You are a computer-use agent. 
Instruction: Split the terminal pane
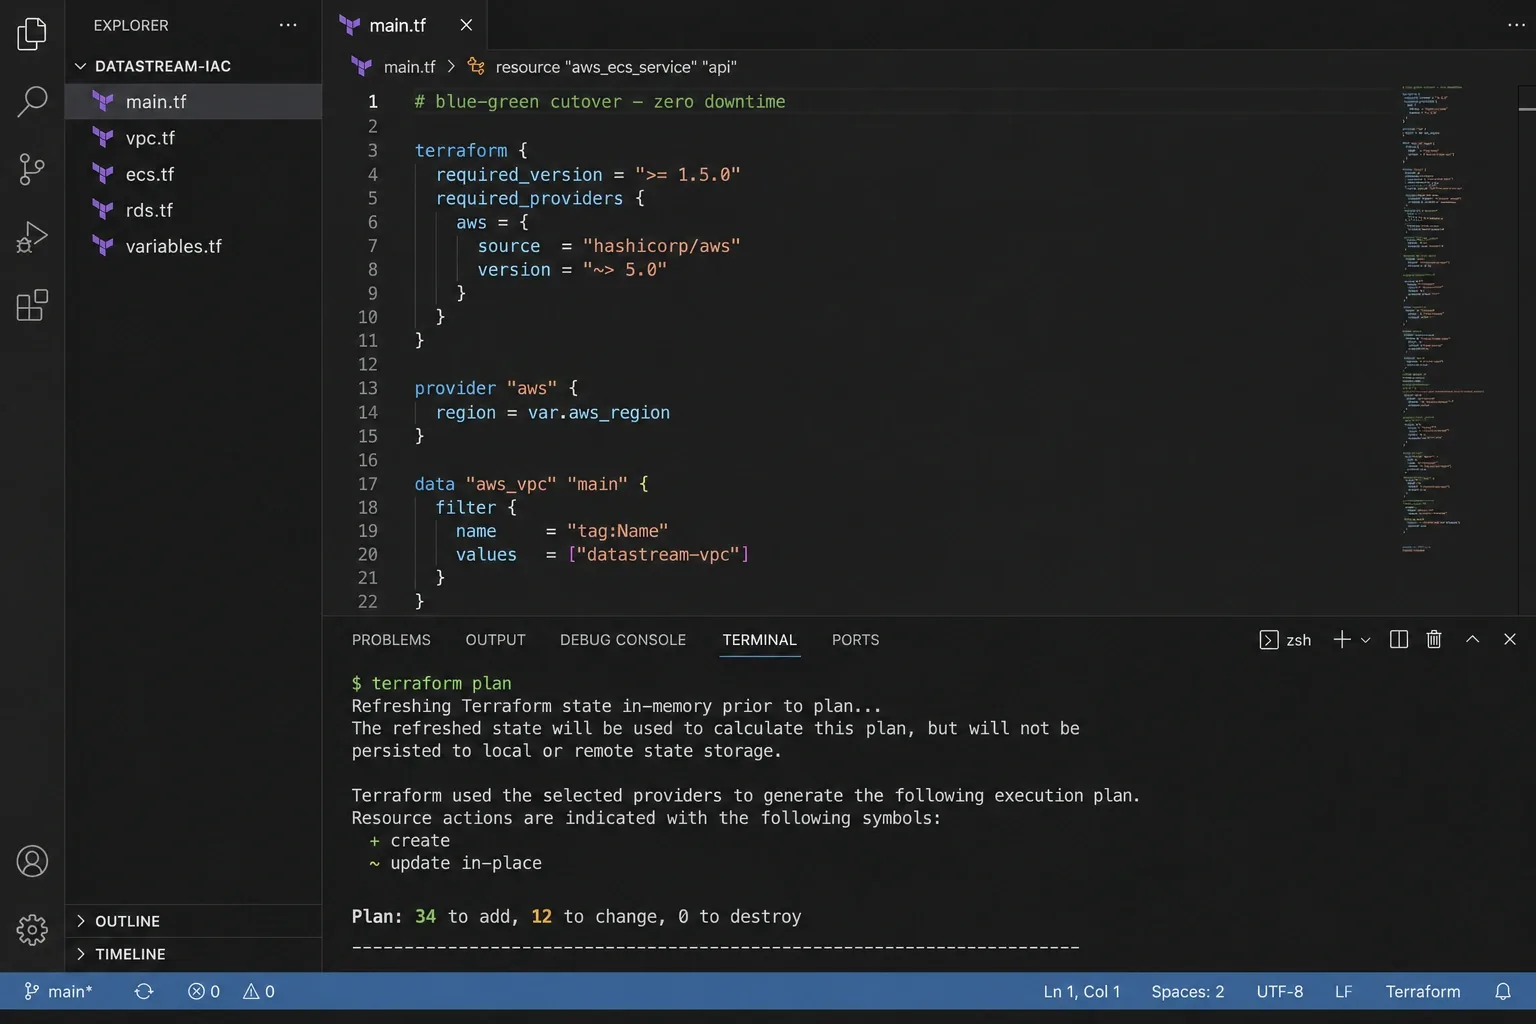1399,640
